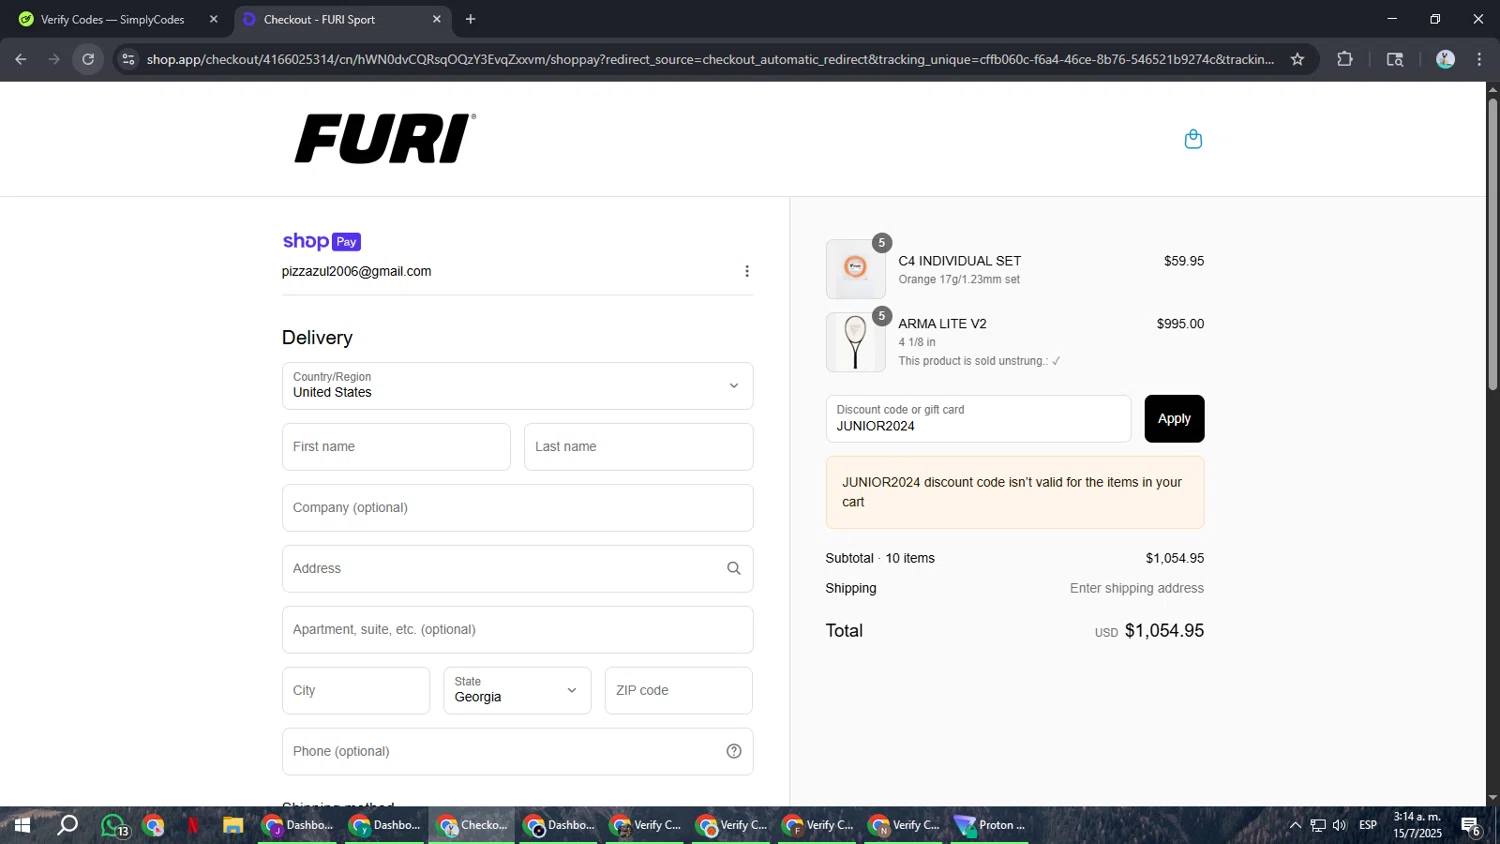Screen dimensions: 1500x844
Task: Click the First name field
Action: [x=396, y=447]
